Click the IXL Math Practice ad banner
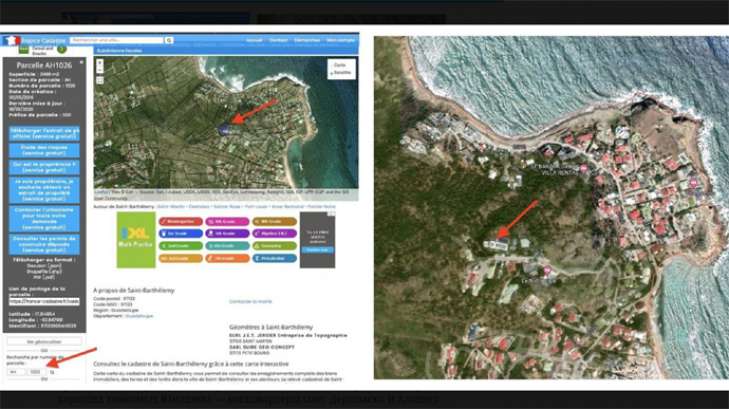The height and width of the screenshot is (409, 729). pyautogui.click(x=135, y=239)
